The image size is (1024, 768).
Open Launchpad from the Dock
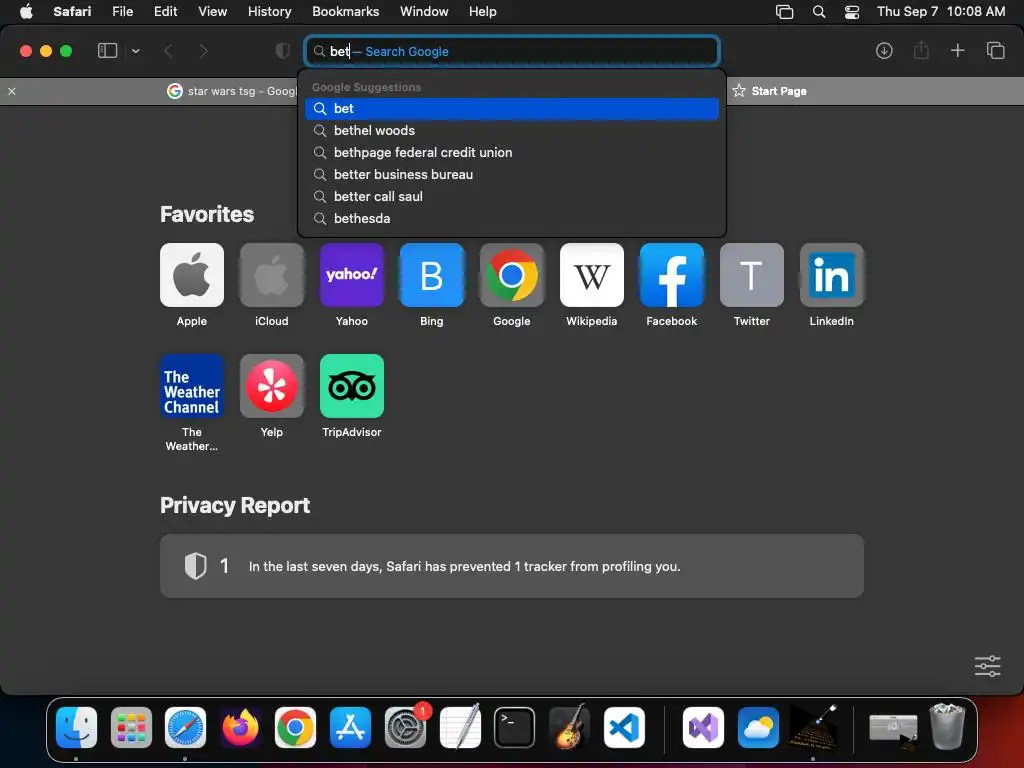pyautogui.click(x=131, y=727)
